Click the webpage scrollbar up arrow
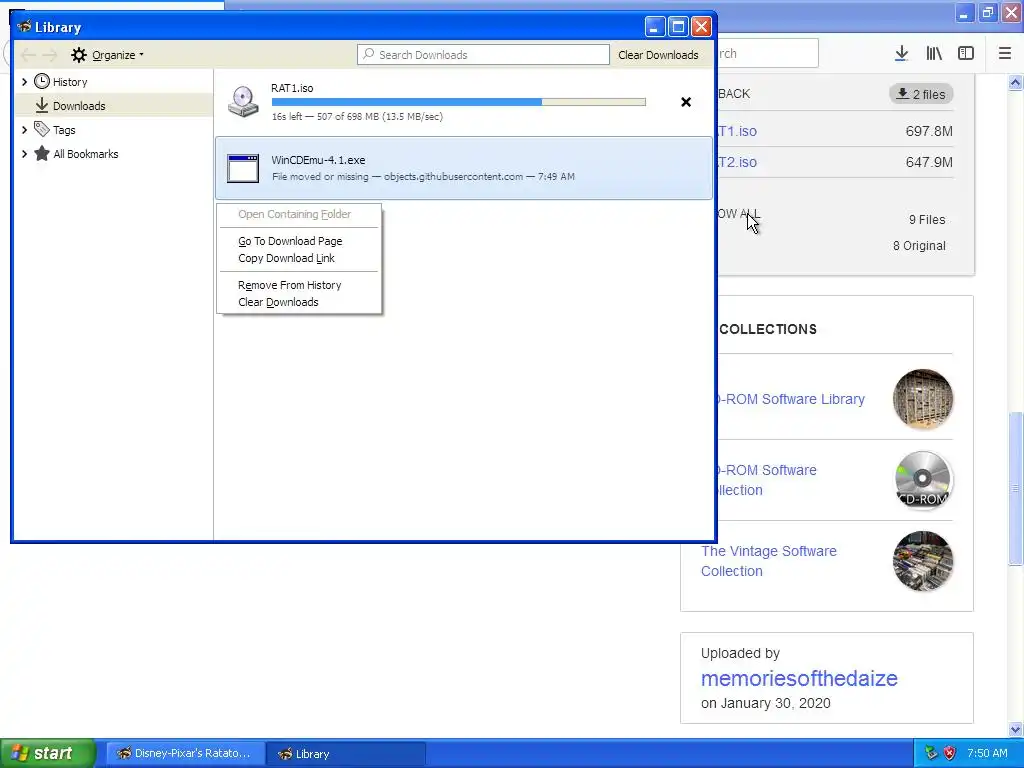The height and width of the screenshot is (768, 1024). click(x=1015, y=82)
